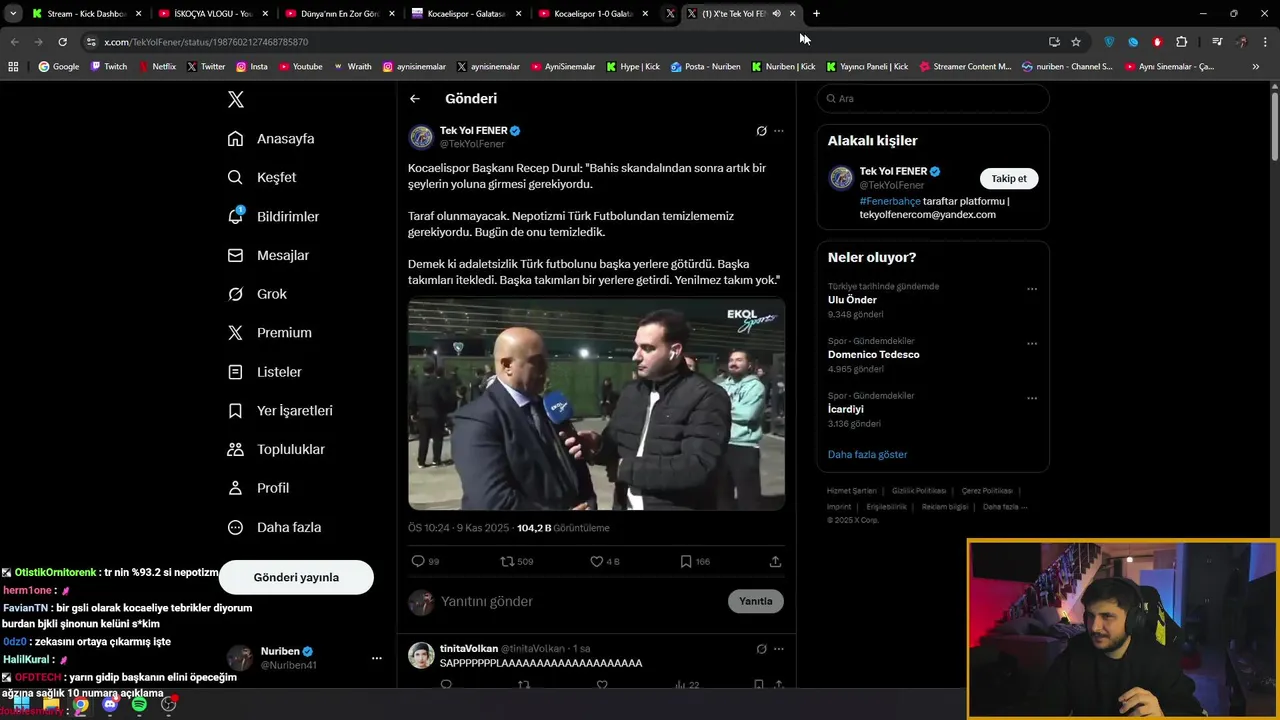Switch to İSKOÇYA VLOGU YouTube tab

point(212,14)
